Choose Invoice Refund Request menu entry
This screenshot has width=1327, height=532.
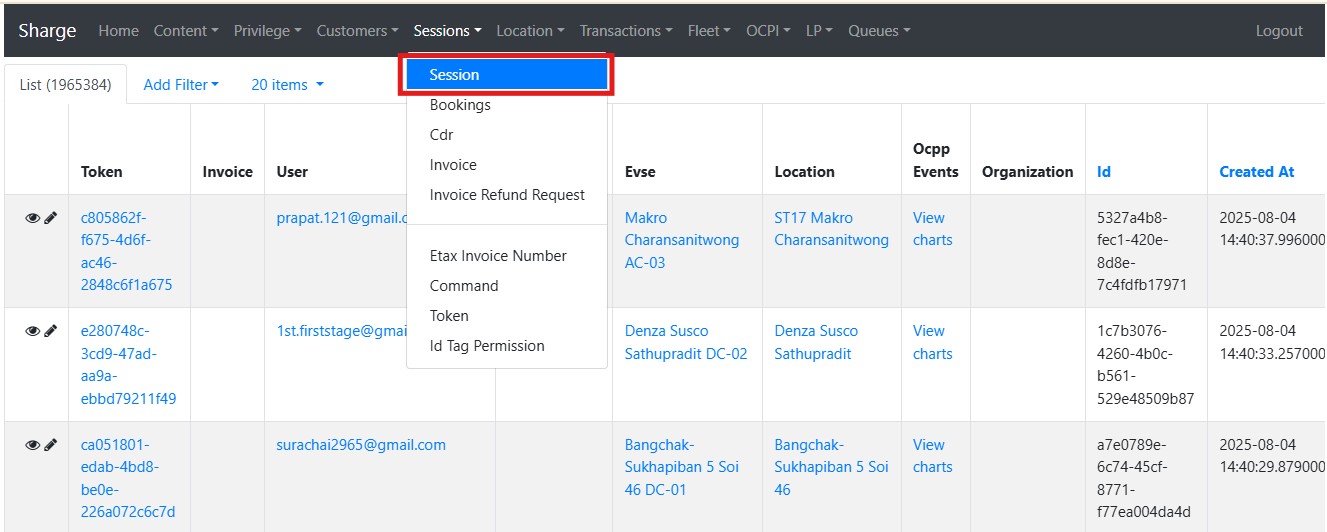(507, 195)
